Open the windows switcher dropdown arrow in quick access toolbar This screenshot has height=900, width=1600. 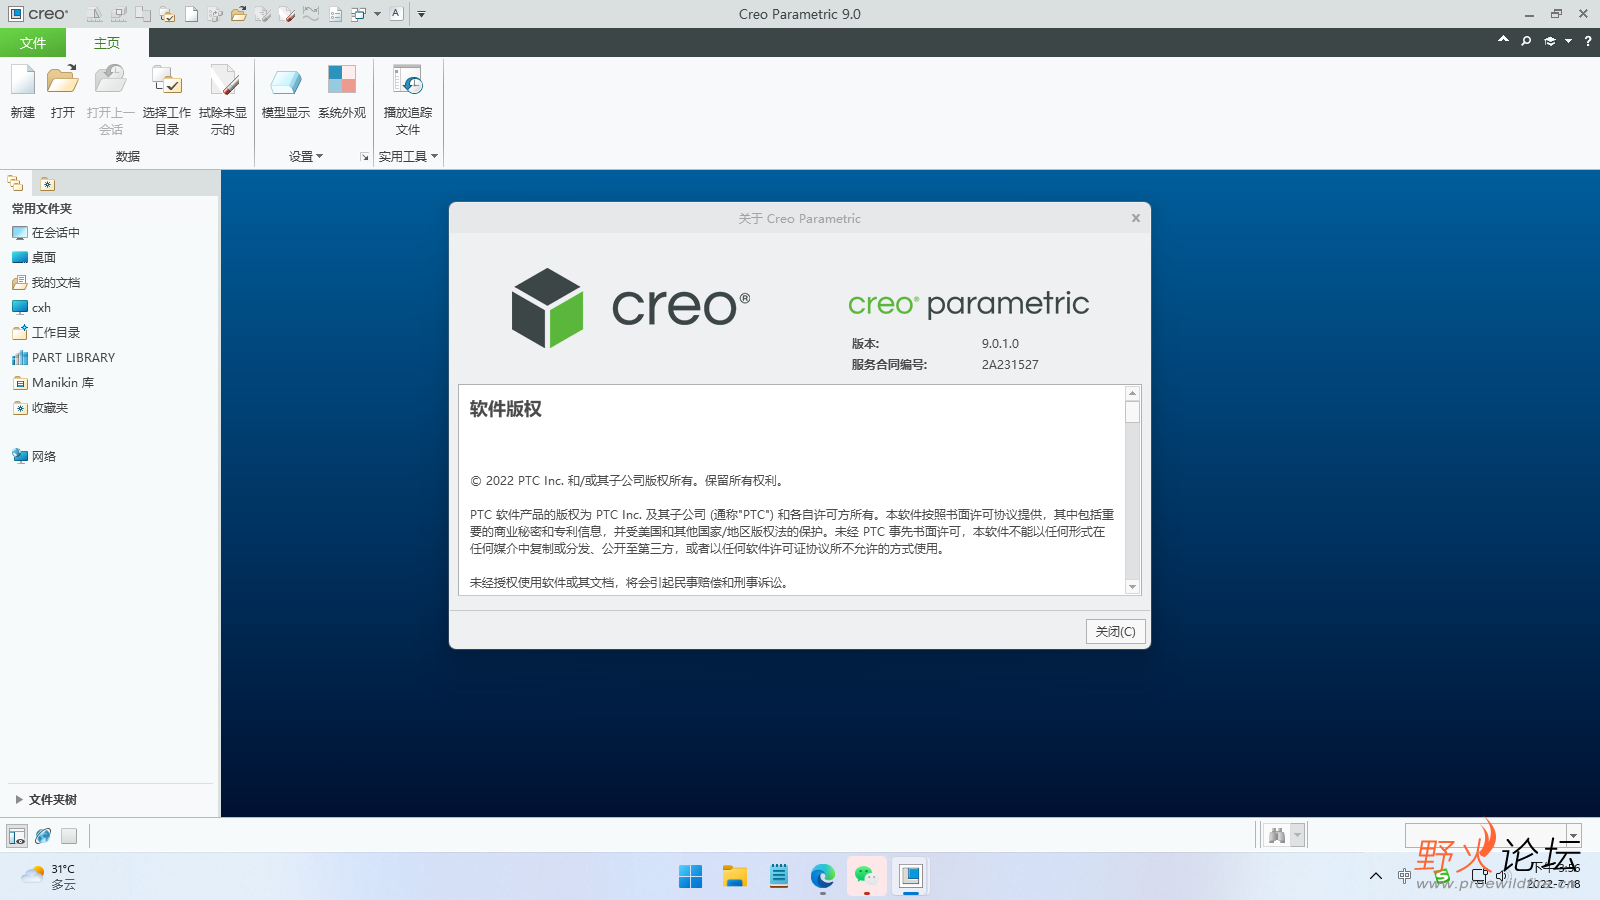click(x=377, y=14)
